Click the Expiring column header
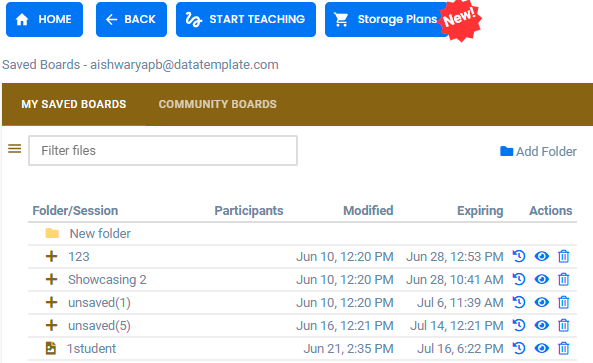The height and width of the screenshot is (363, 593). pos(480,211)
